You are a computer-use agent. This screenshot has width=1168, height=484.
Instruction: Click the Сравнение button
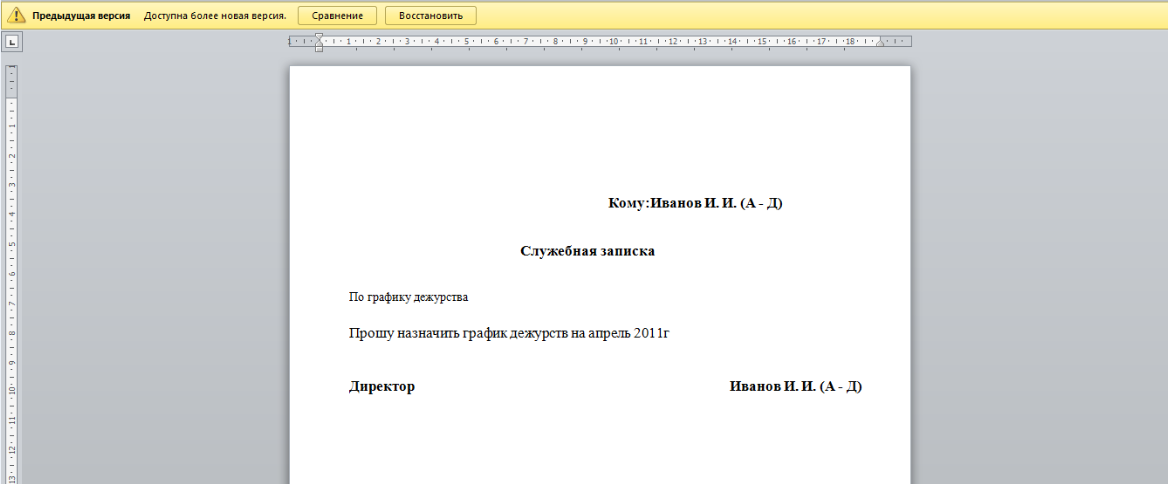click(x=337, y=16)
